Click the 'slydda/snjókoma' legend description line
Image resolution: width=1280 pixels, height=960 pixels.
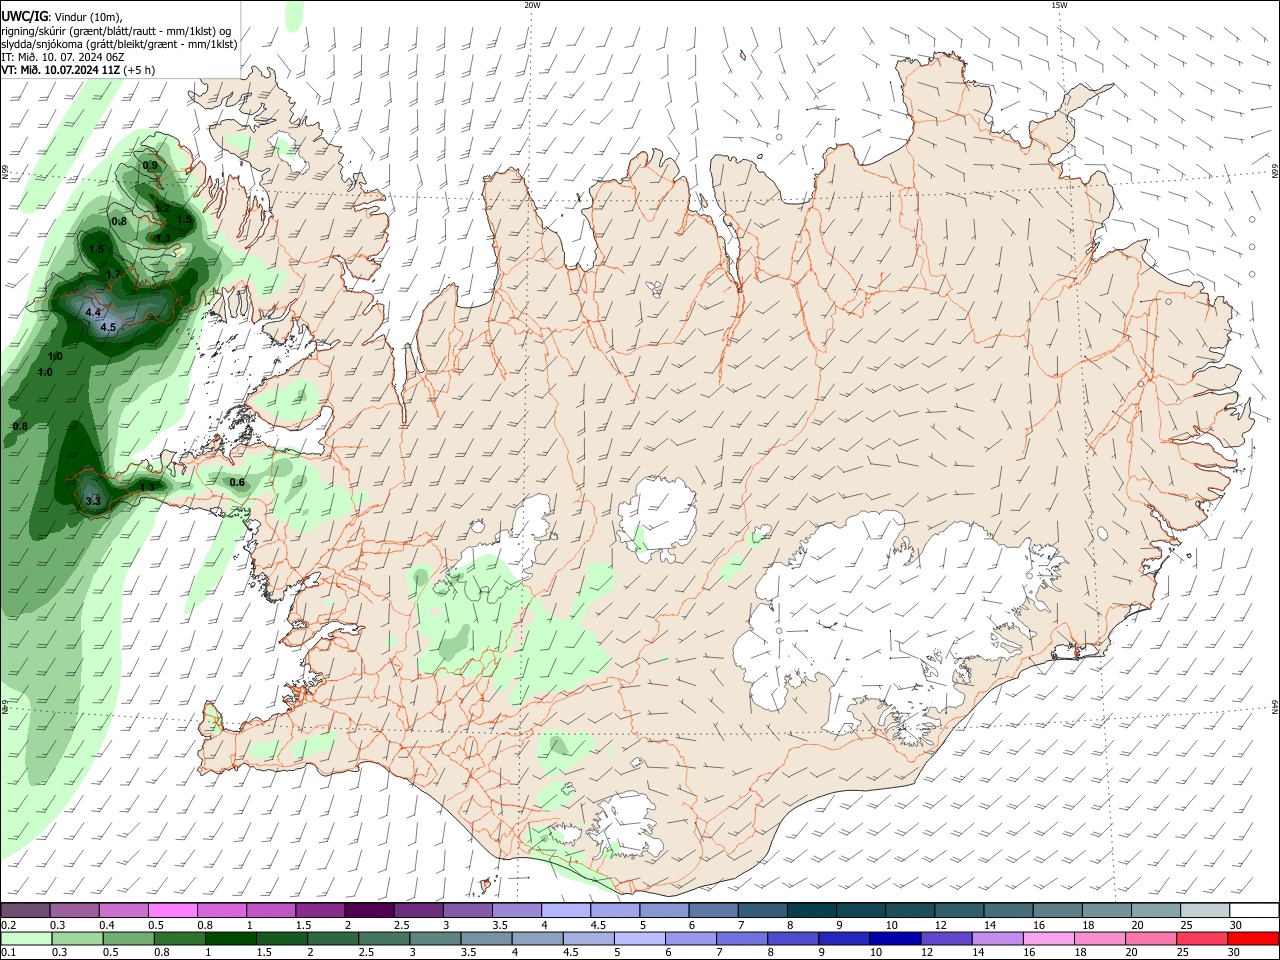(x=119, y=44)
